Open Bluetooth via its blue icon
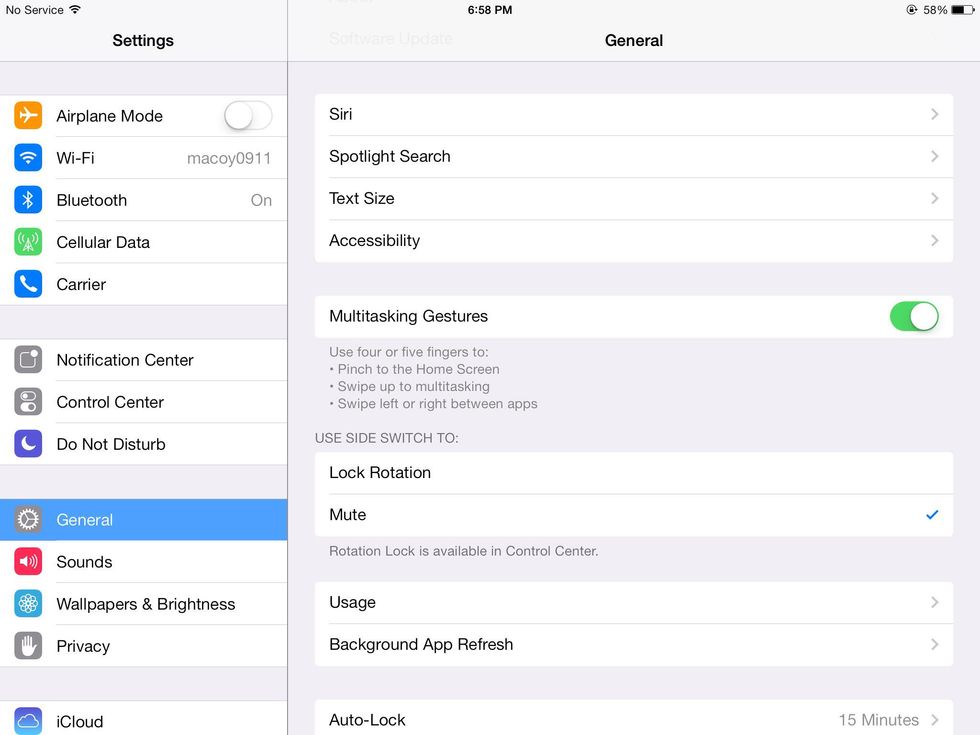This screenshot has height=735, width=980. 28,200
